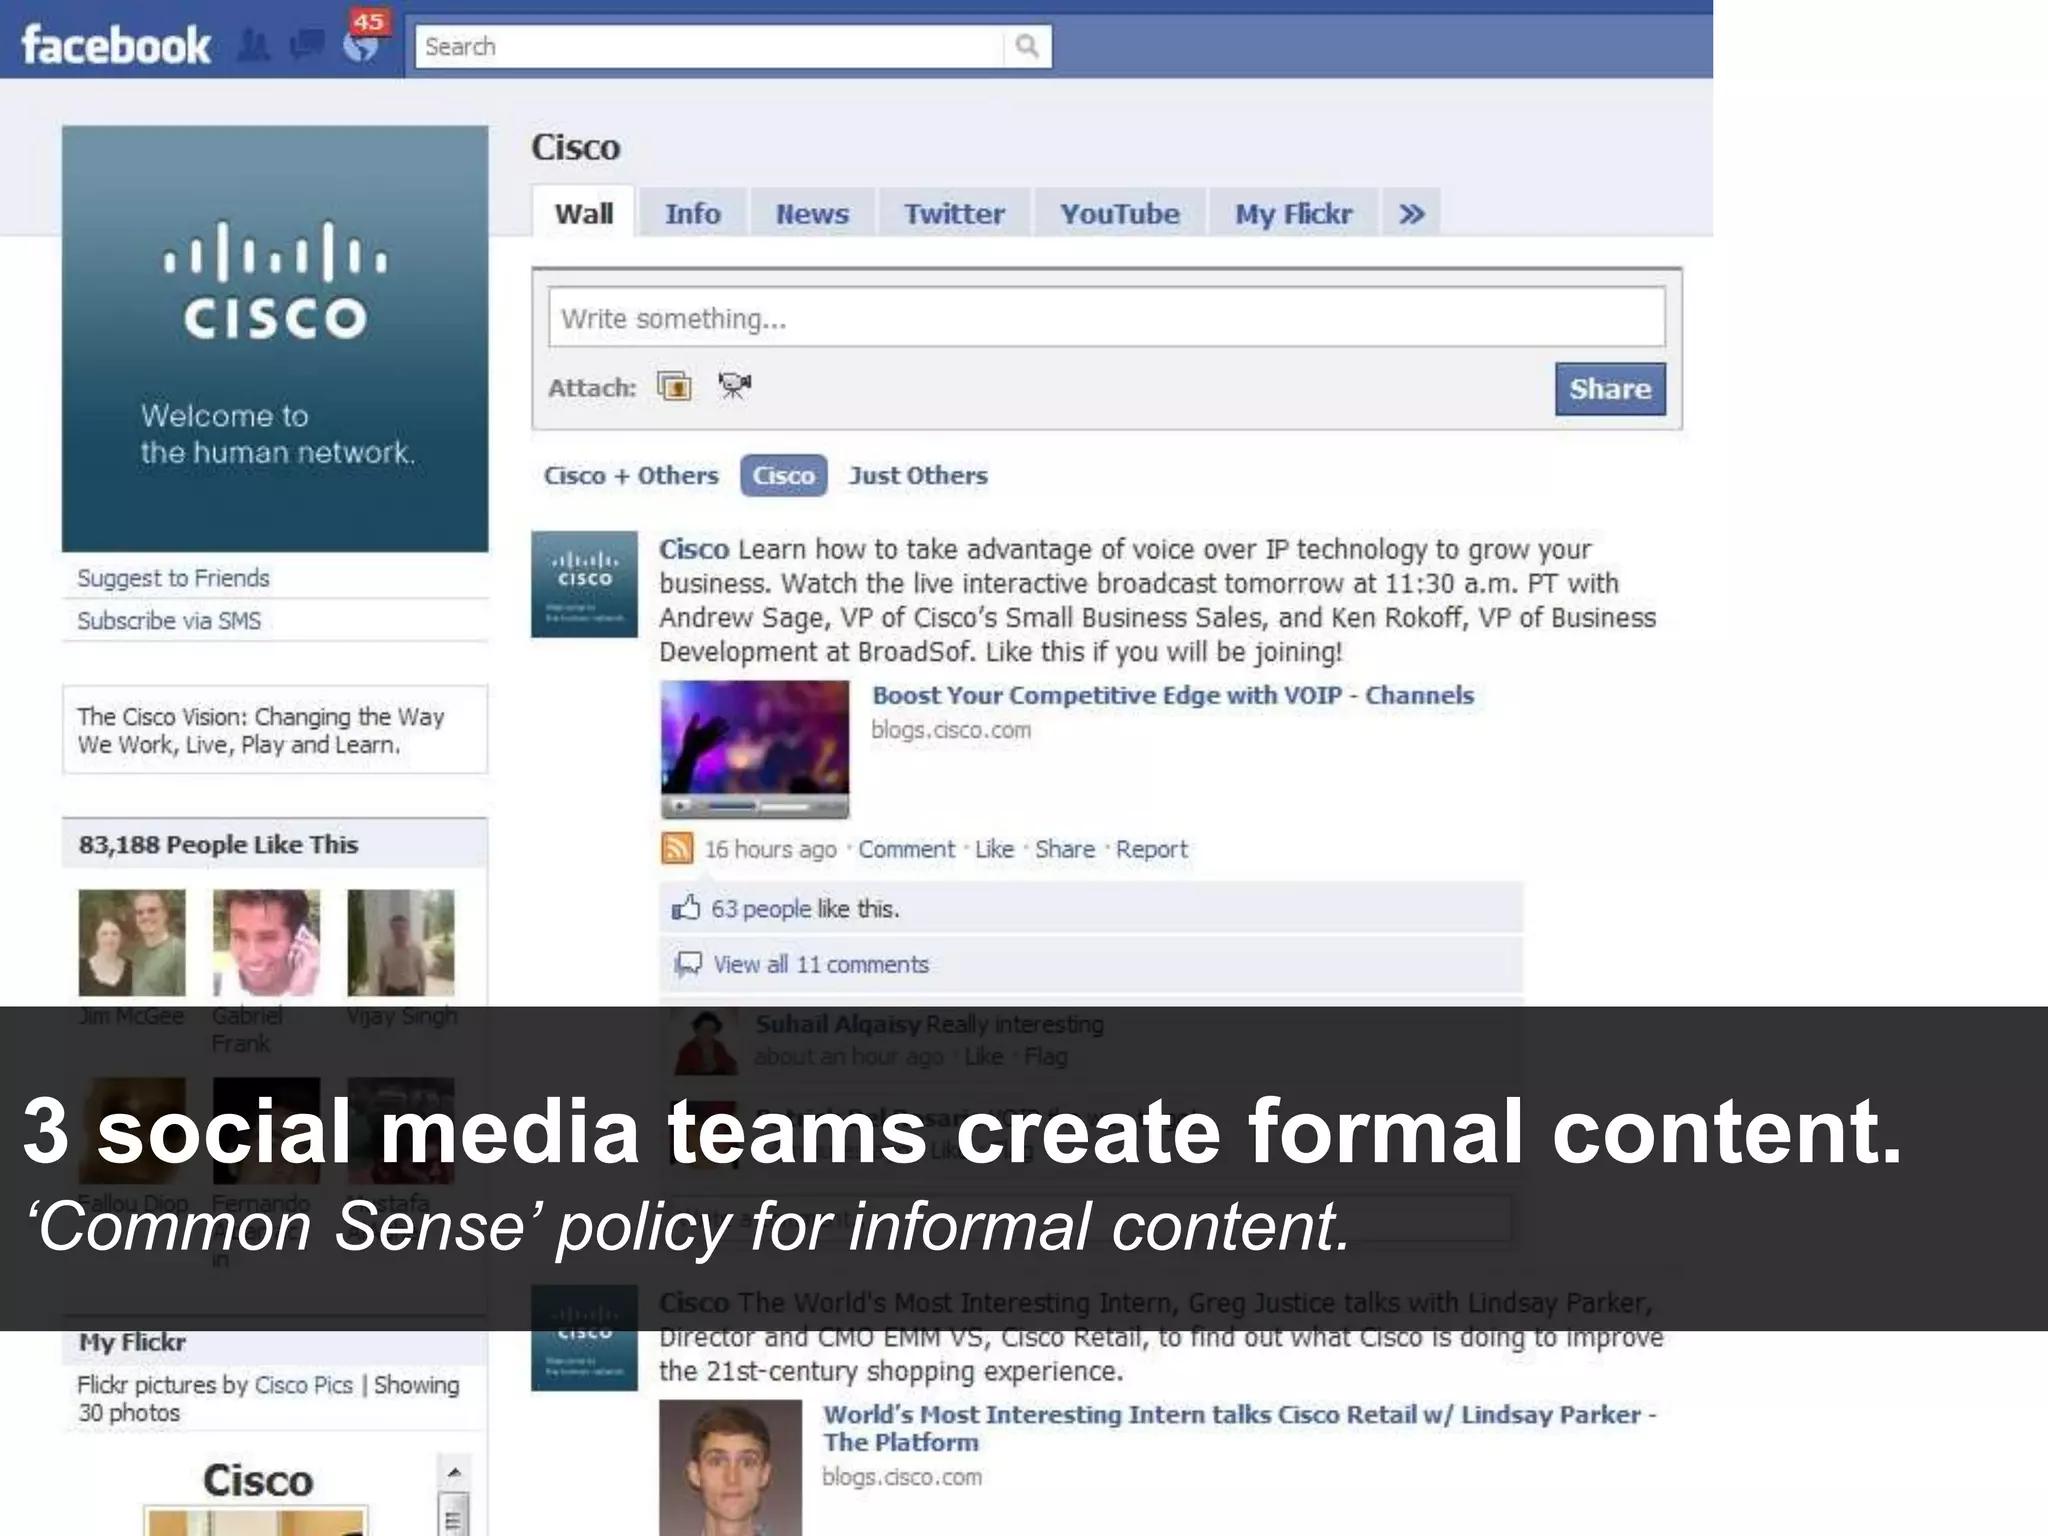Click the RSS feed icon beside 16 hours ago

[677, 848]
